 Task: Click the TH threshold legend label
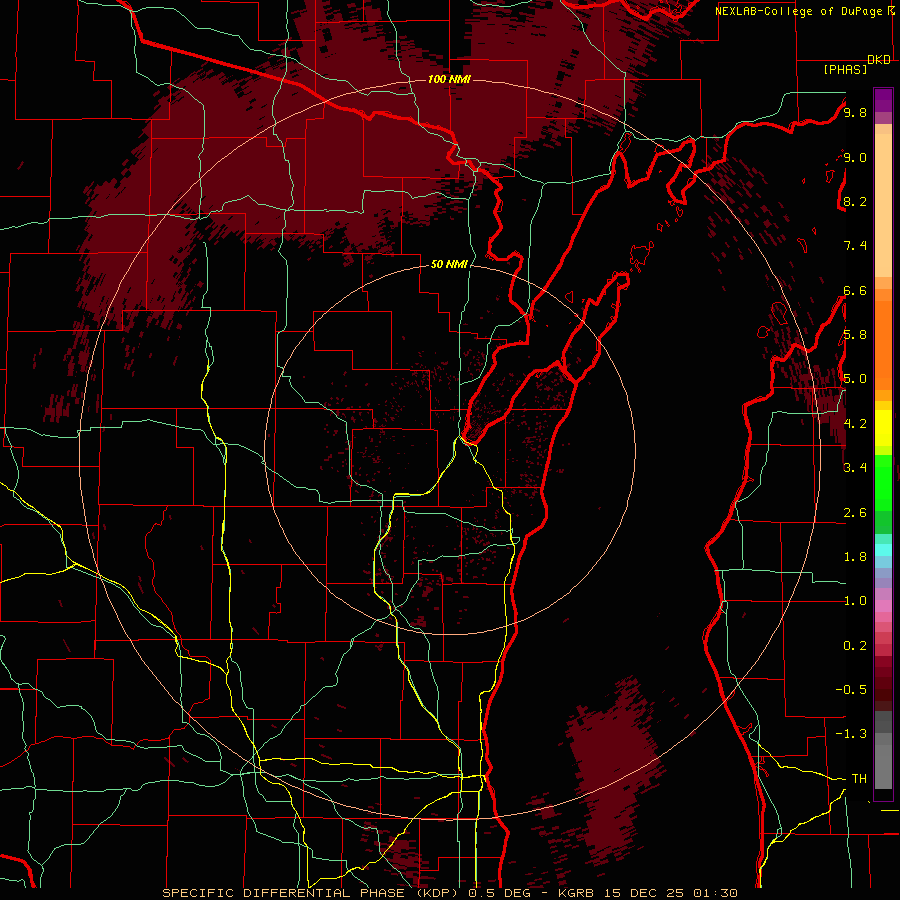click(x=859, y=779)
